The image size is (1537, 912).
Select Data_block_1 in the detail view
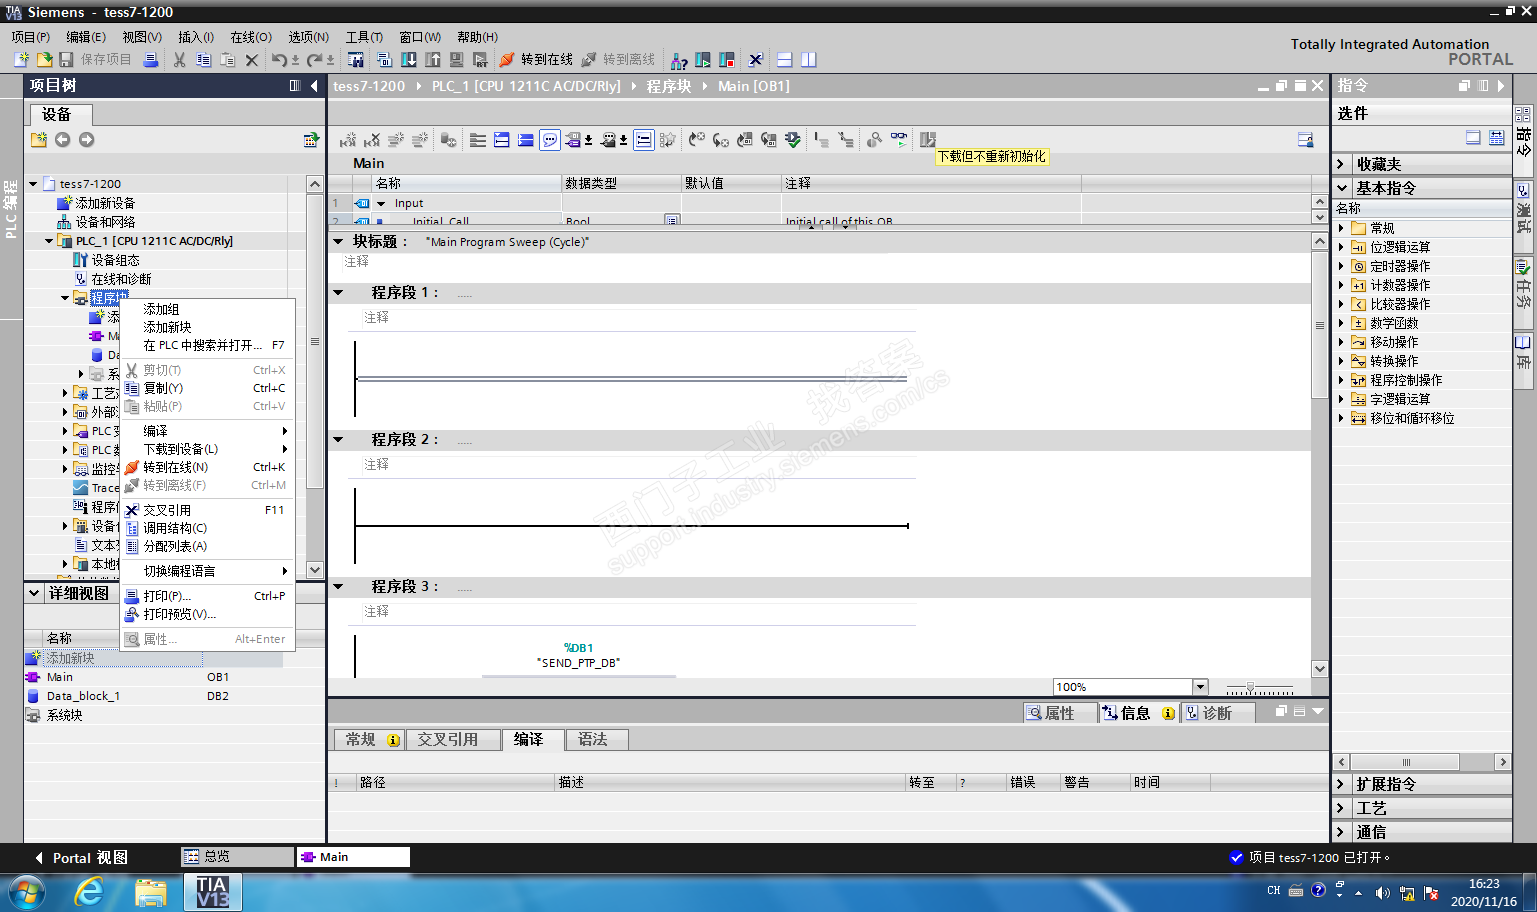(83, 696)
